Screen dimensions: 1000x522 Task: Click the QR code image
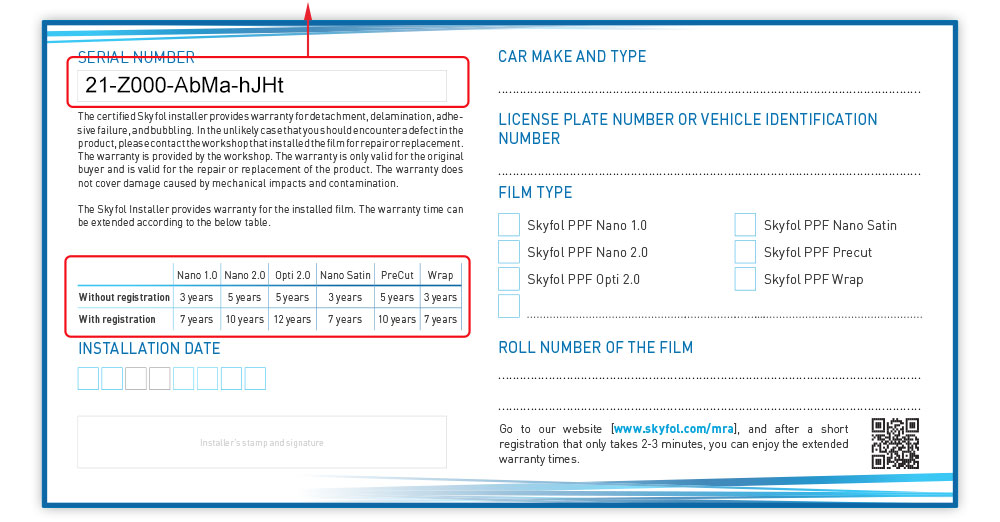pyautogui.click(x=895, y=444)
